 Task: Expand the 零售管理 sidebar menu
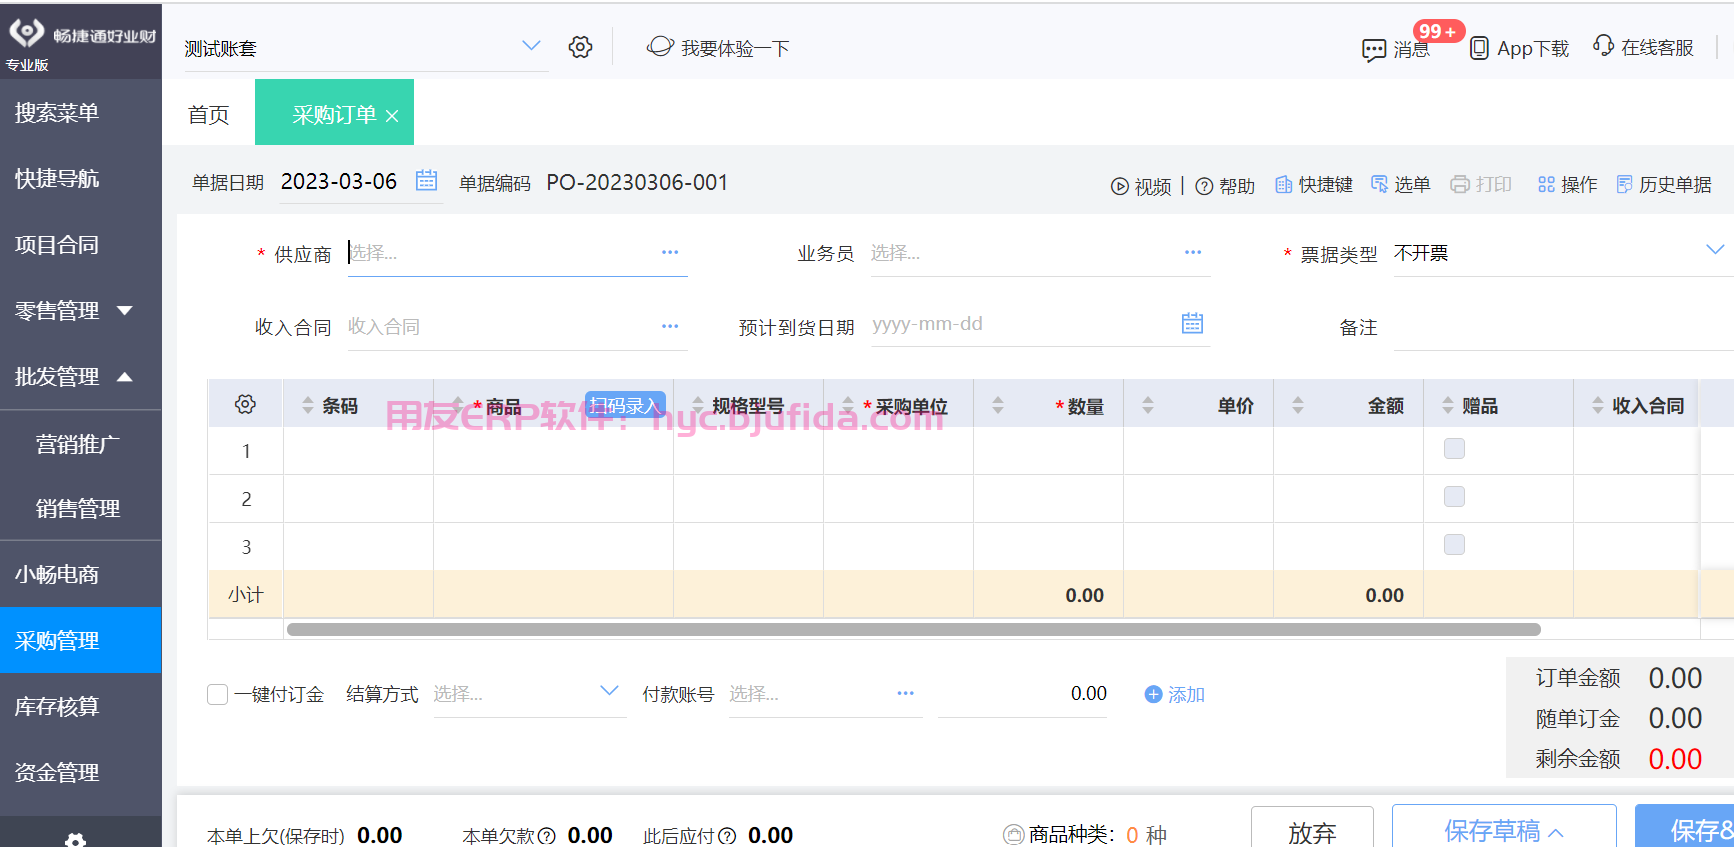[x=125, y=311]
